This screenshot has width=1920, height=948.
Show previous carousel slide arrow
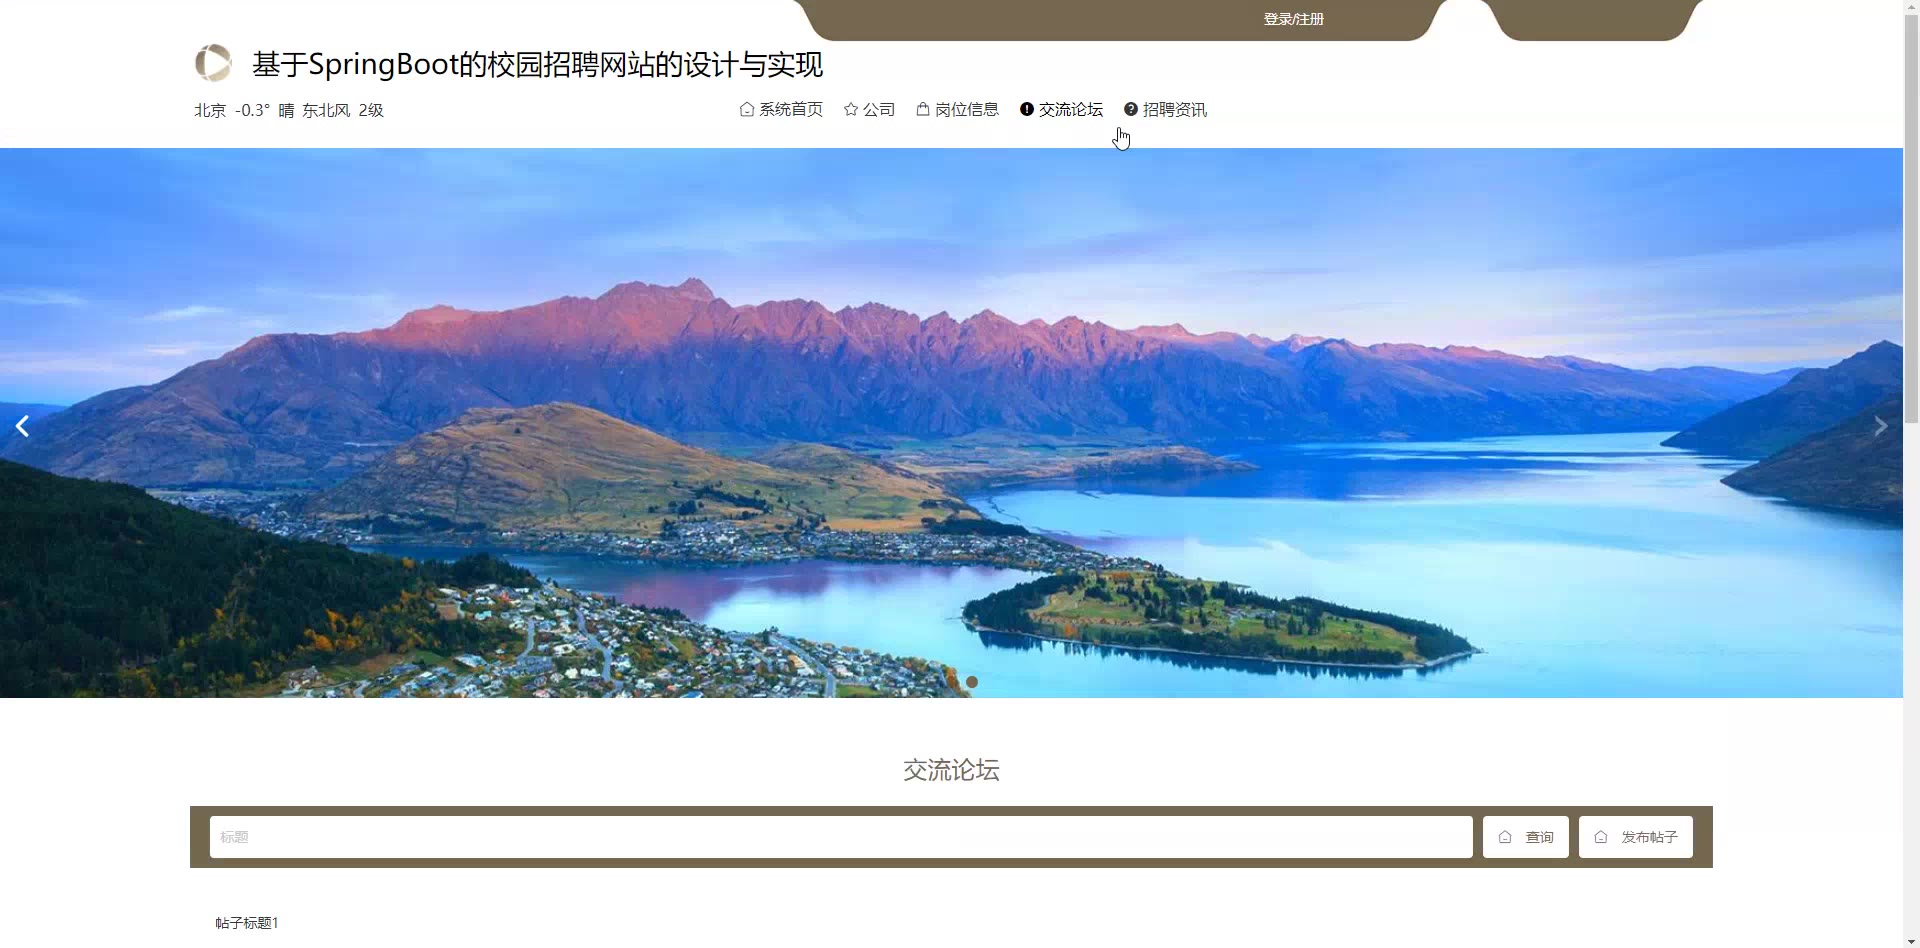(x=22, y=426)
